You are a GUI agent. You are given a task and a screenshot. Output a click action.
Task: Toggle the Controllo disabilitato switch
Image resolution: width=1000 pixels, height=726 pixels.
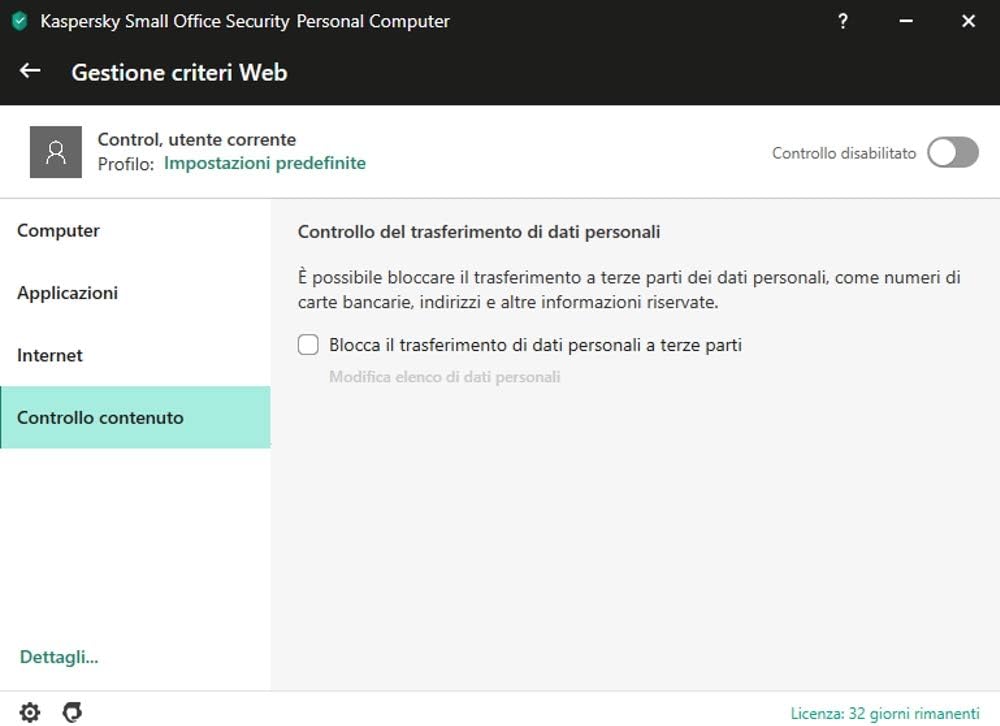[x=953, y=152]
